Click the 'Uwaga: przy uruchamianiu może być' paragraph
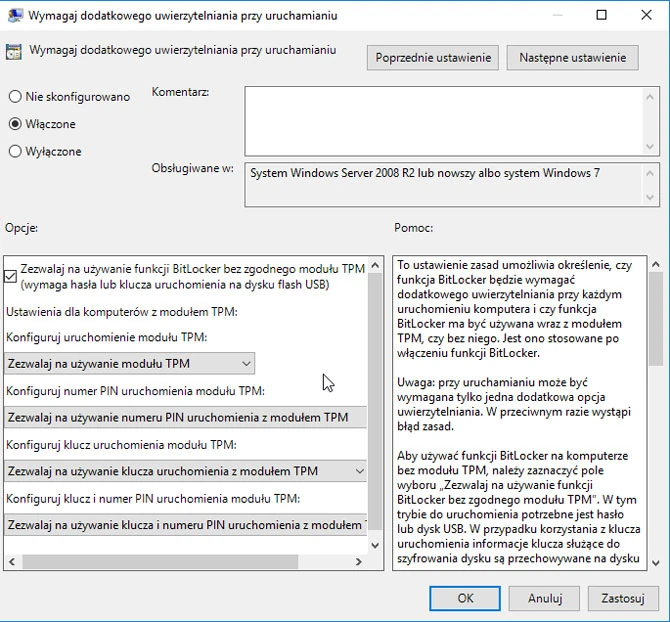670x622 pixels. coord(514,404)
